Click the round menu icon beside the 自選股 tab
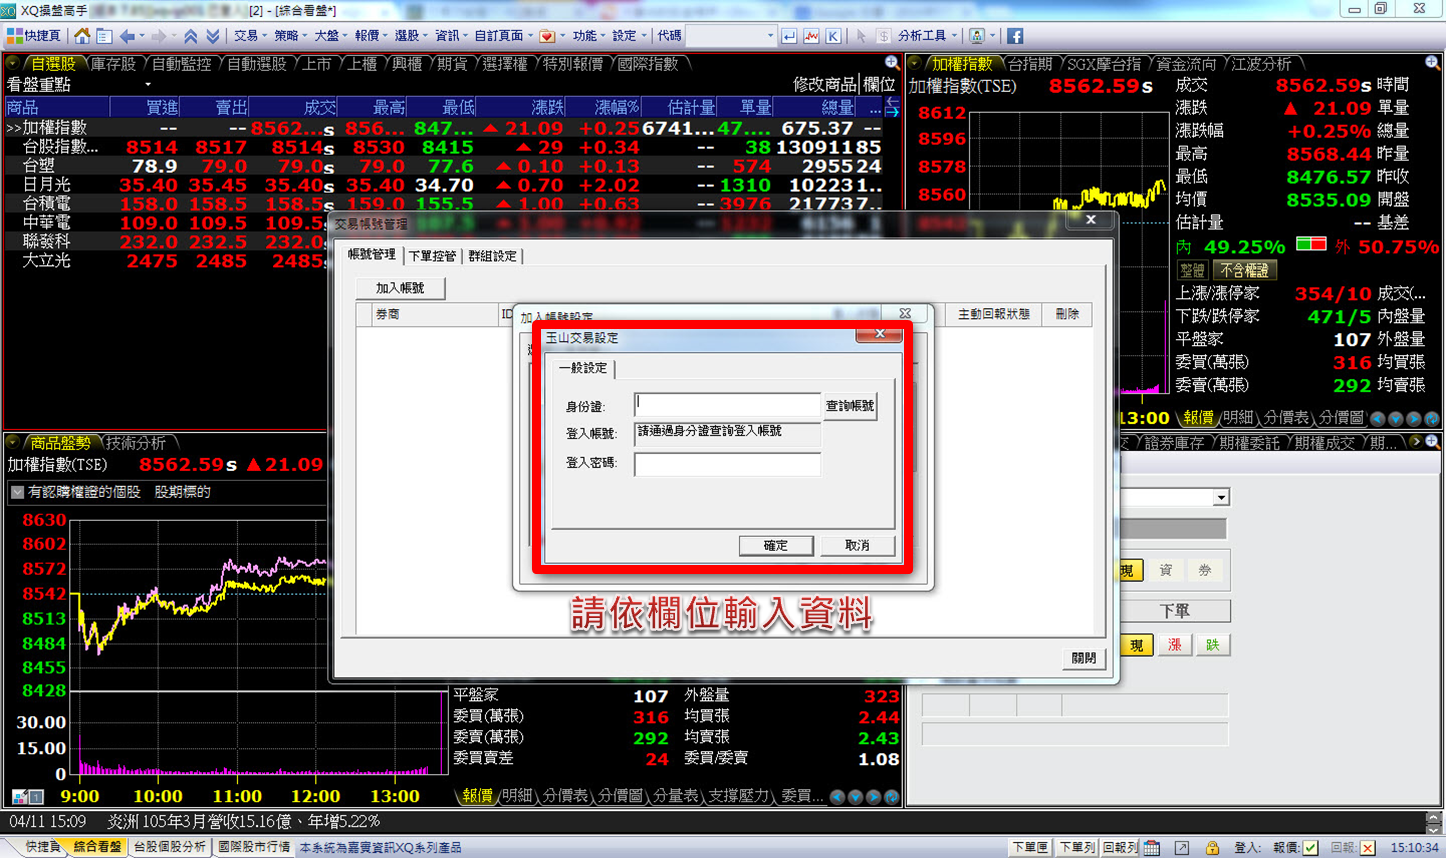 click(x=13, y=64)
